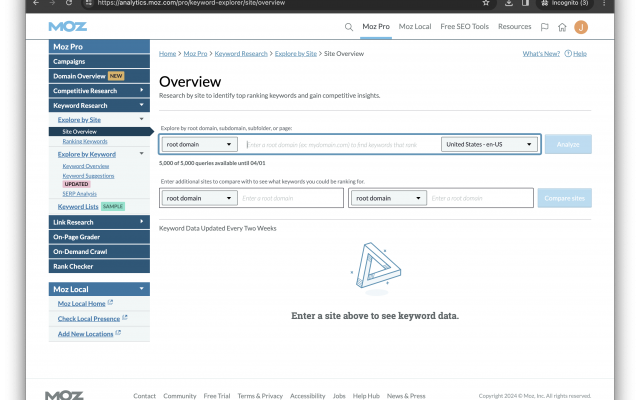The width and height of the screenshot is (640, 400).
Task: Click the footer Moz logo
Action: [x=64, y=396]
